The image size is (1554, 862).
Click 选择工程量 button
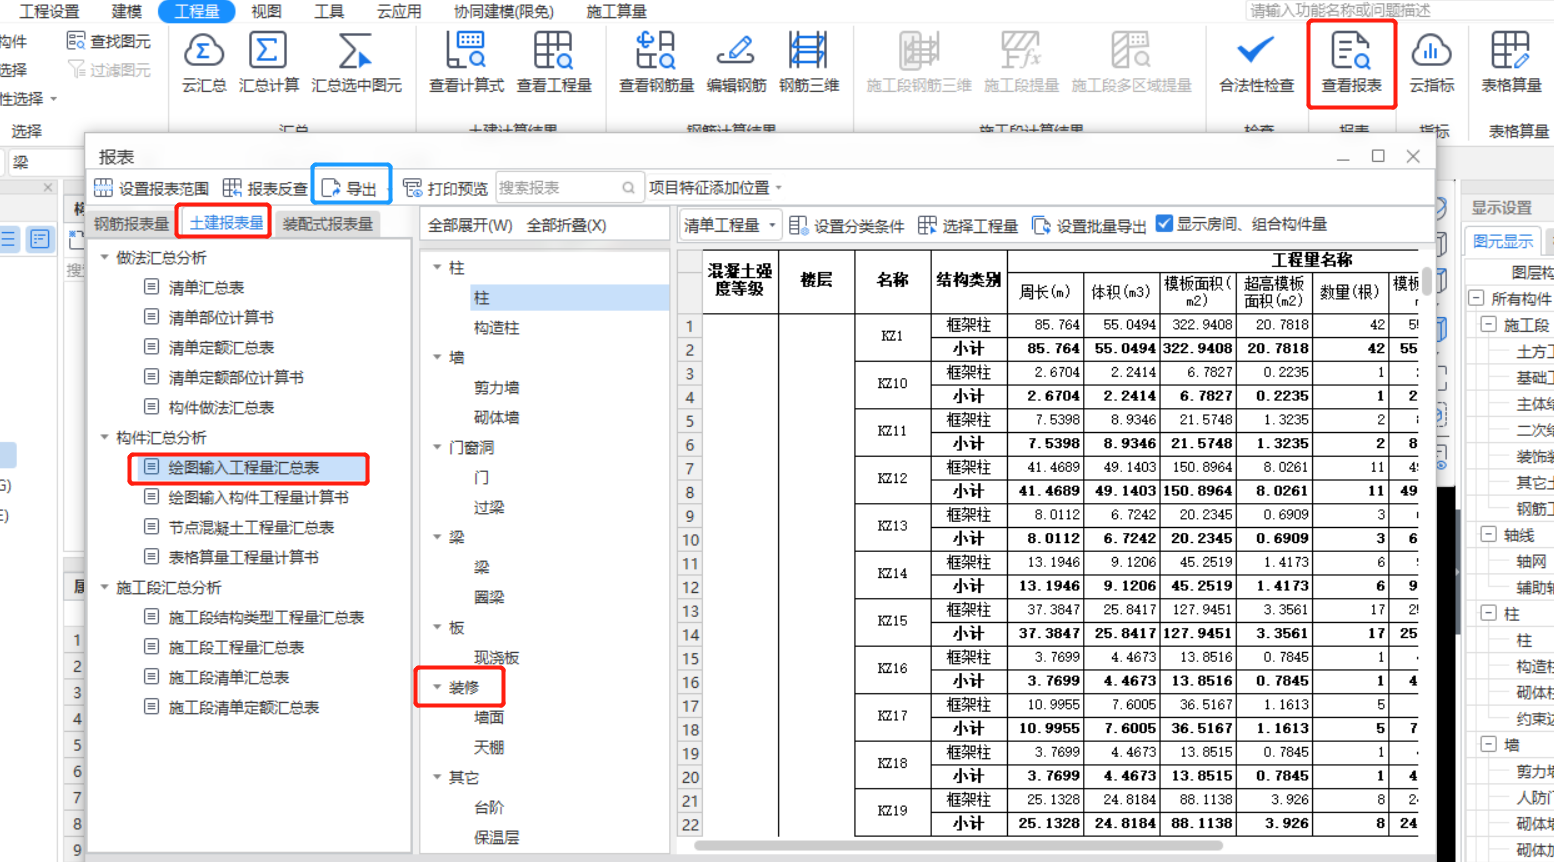click(x=967, y=226)
